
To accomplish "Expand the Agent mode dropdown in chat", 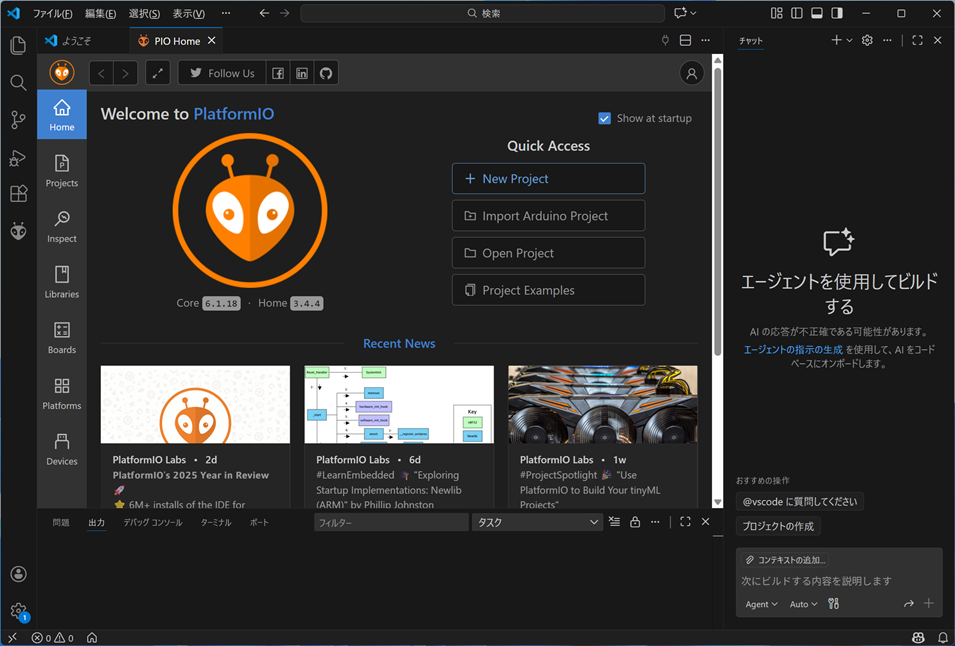I will click(x=761, y=604).
